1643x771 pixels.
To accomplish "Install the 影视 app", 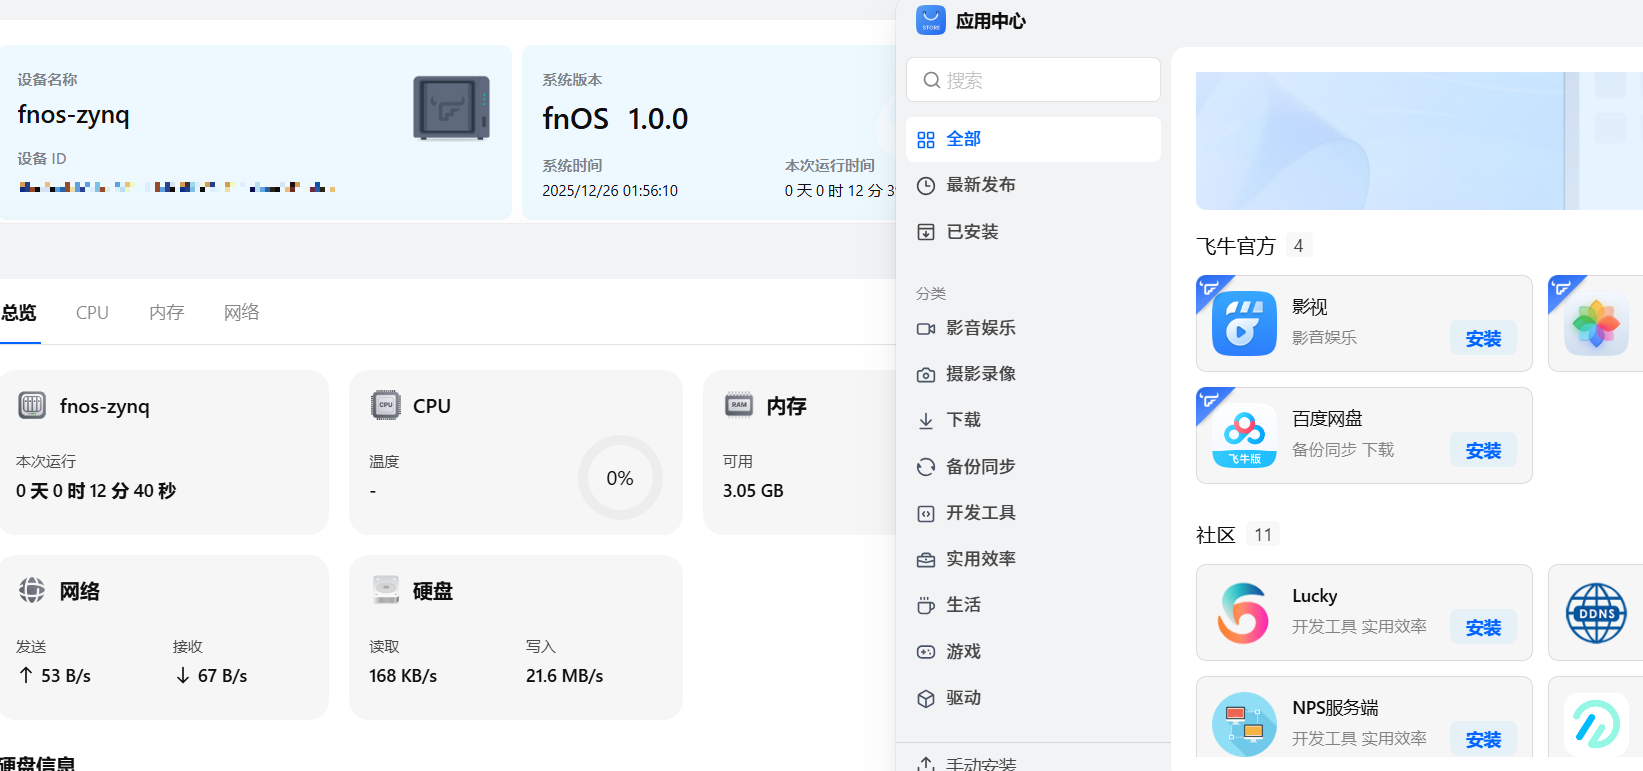I will (x=1483, y=339).
